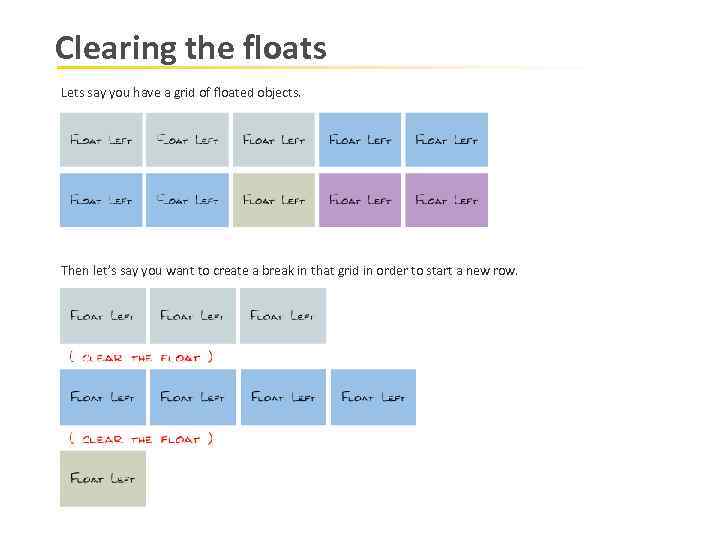Select the third gray box in the lower example
This screenshot has height=540, width=720.
coord(282,316)
